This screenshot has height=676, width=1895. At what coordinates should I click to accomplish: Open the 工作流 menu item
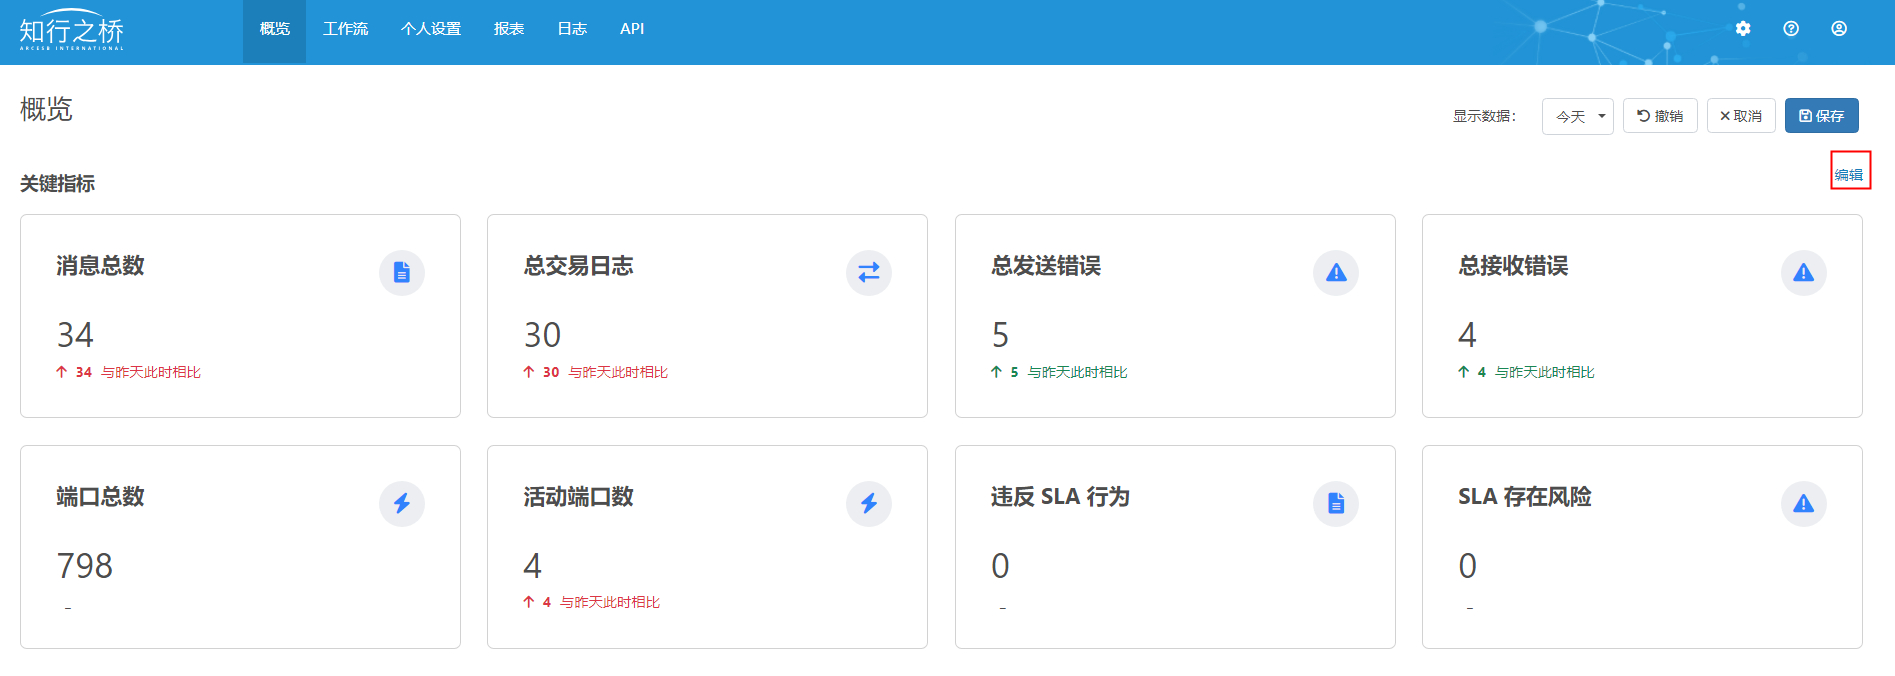click(x=345, y=29)
